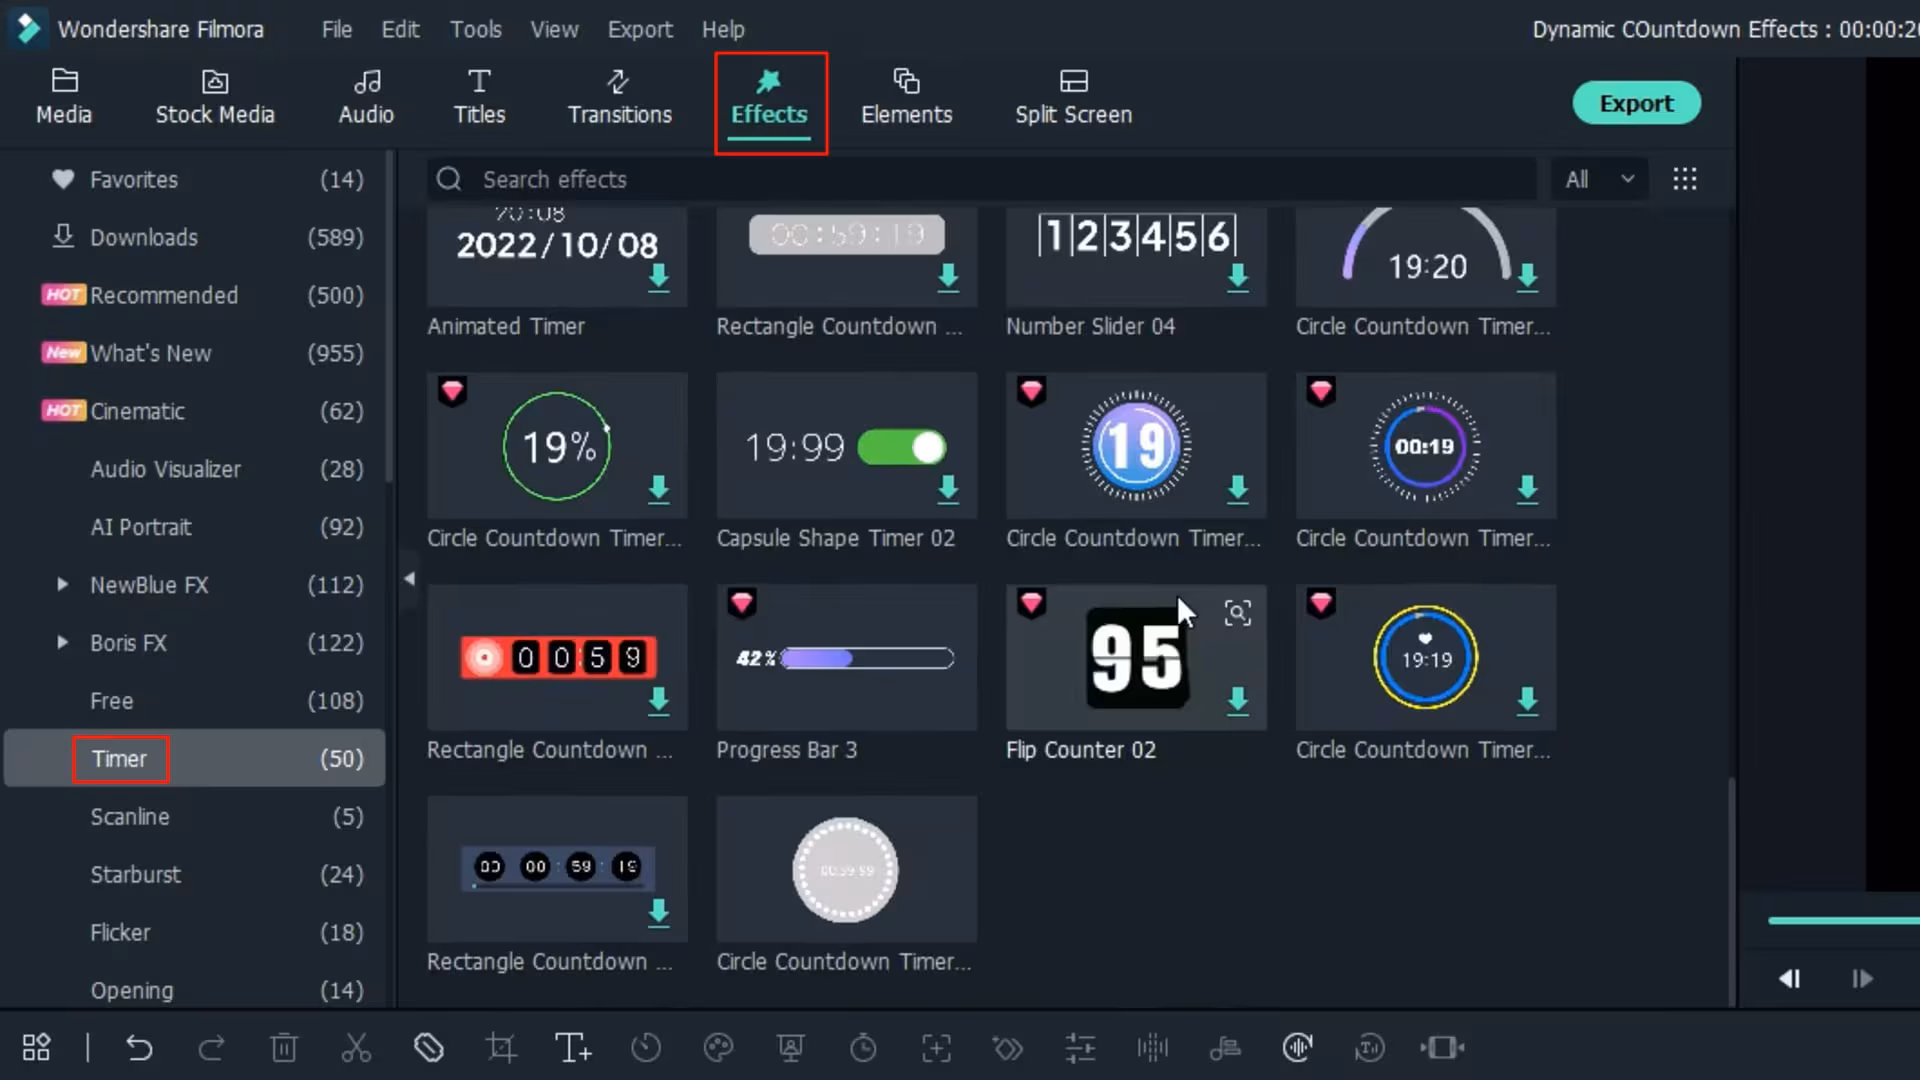Image resolution: width=1920 pixels, height=1080 pixels.
Task: Collapse the left panel arrow
Action: point(409,578)
